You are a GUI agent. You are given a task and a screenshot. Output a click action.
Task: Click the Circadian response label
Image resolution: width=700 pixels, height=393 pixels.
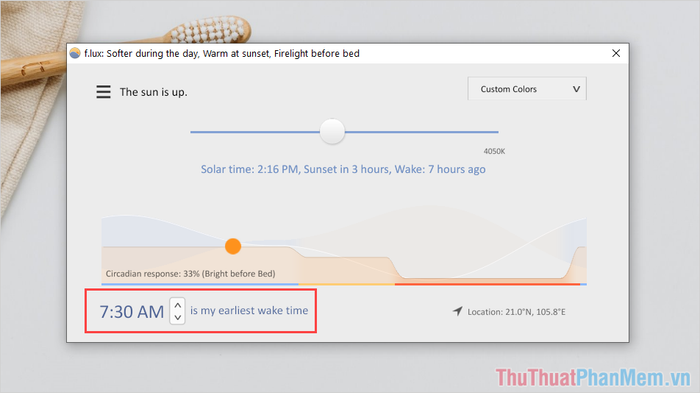click(190, 273)
